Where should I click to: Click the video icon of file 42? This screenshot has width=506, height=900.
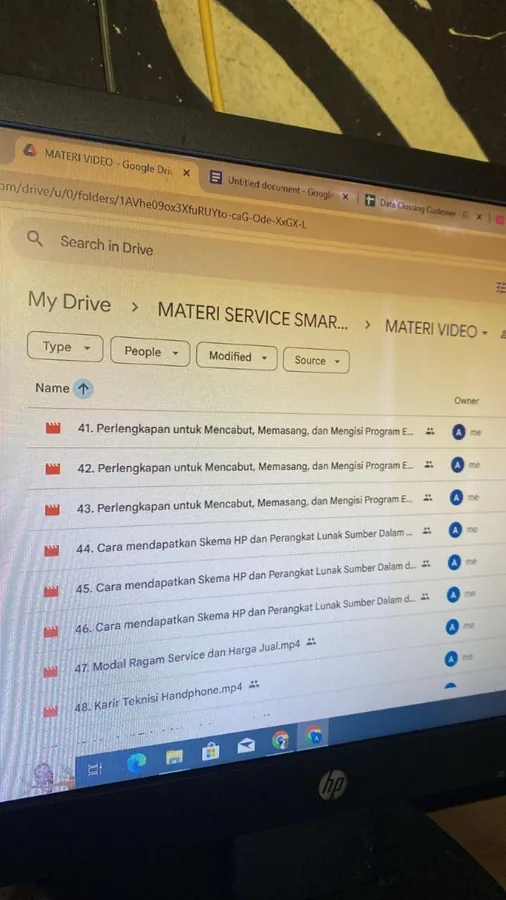pos(53,468)
